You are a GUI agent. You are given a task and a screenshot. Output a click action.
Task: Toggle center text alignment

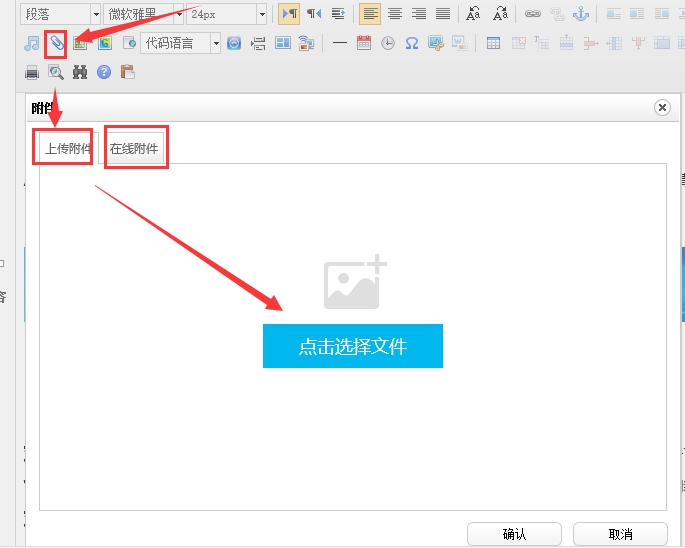pyautogui.click(x=394, y=14)
